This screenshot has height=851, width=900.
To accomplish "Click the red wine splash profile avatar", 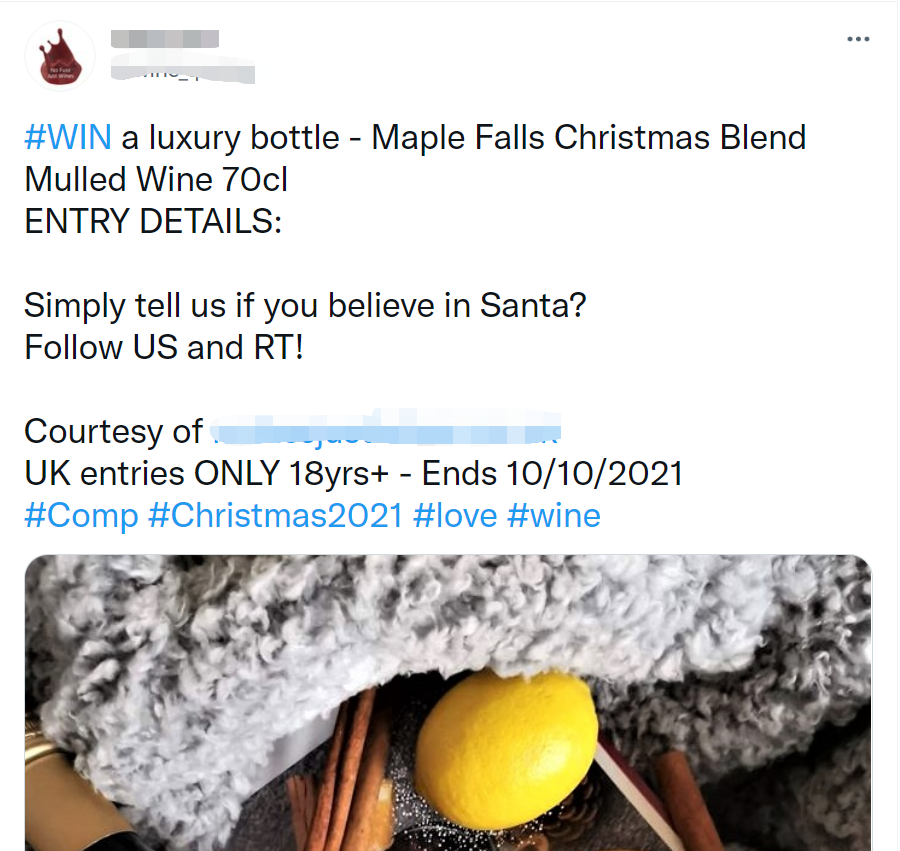I will pyautogui.click(x=59, y=55).
